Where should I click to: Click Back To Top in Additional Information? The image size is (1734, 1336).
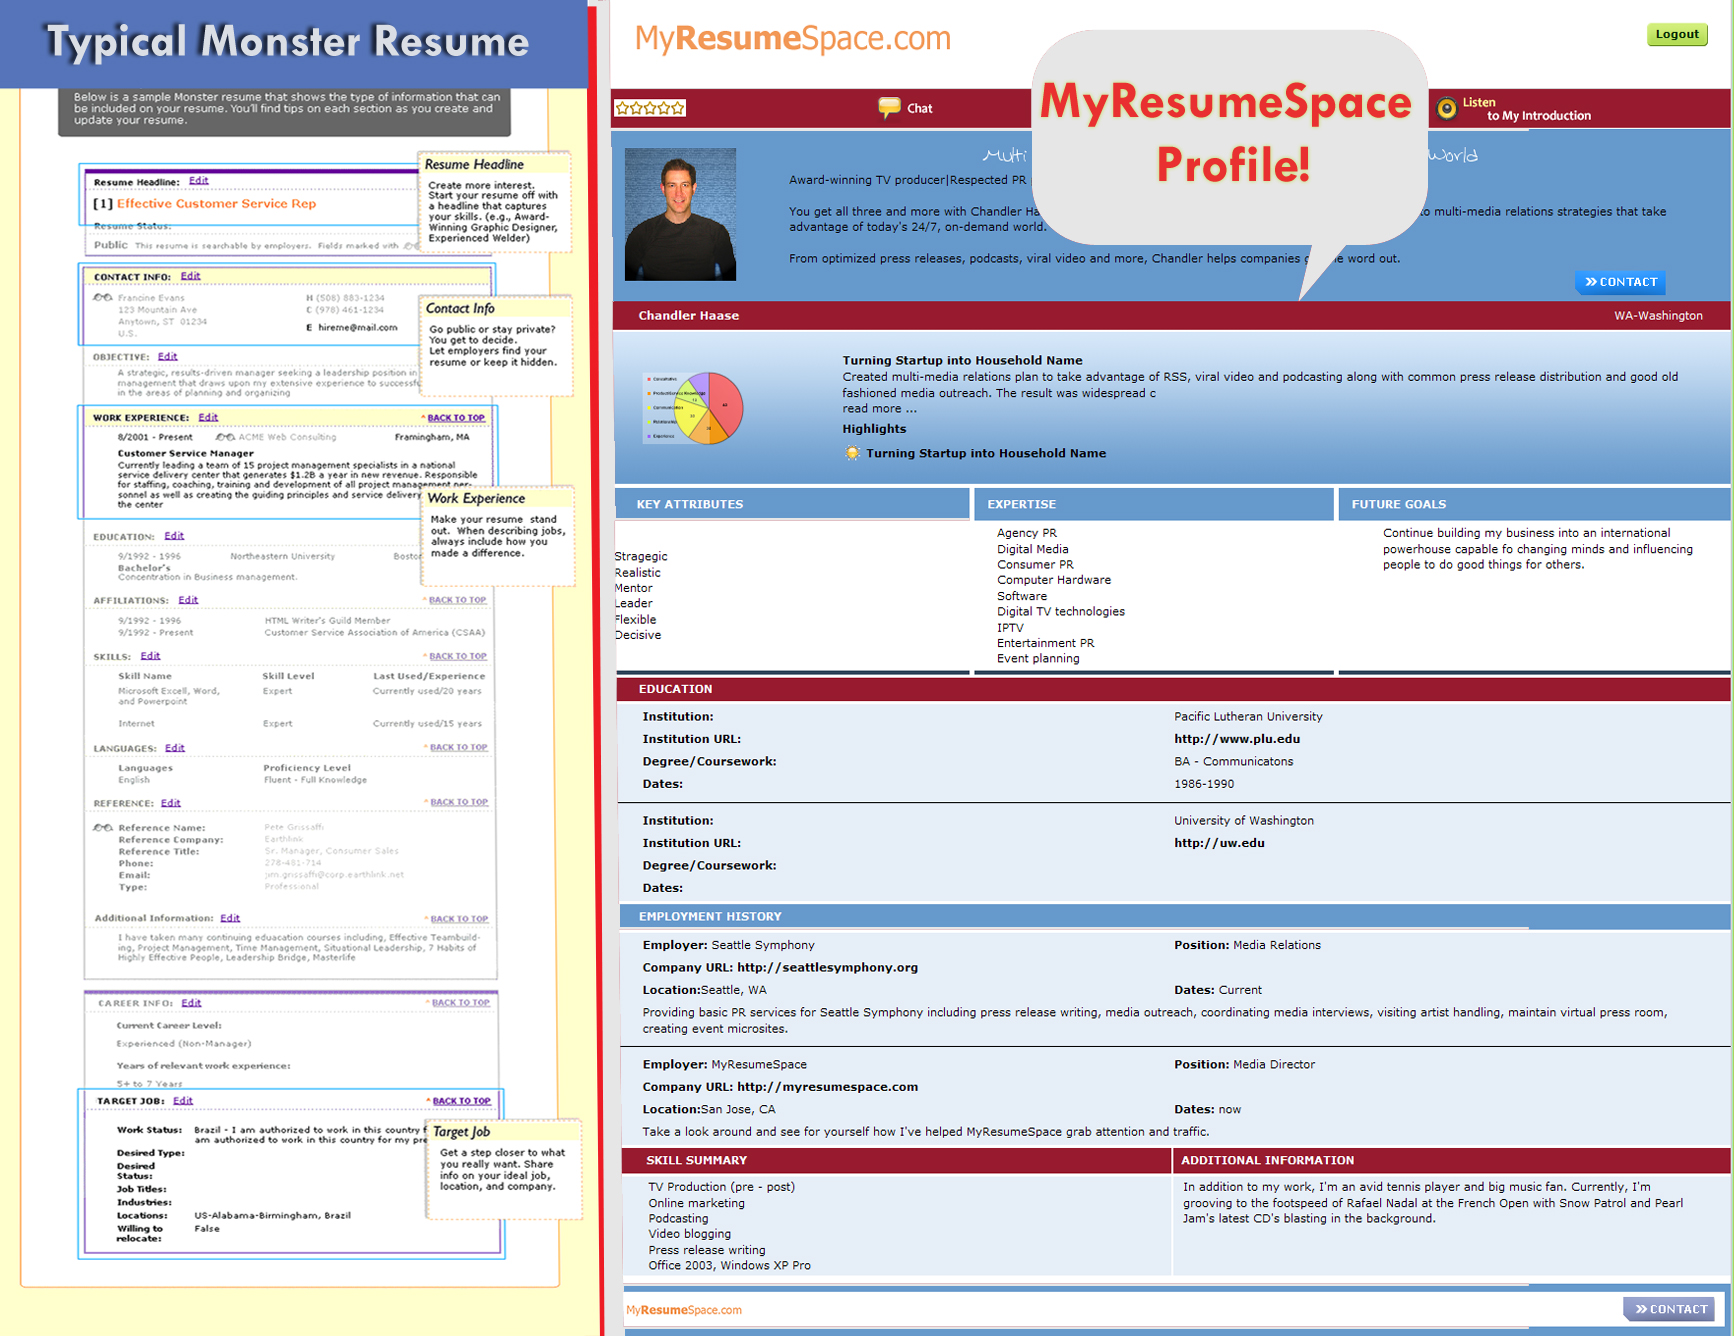[459, 919]
